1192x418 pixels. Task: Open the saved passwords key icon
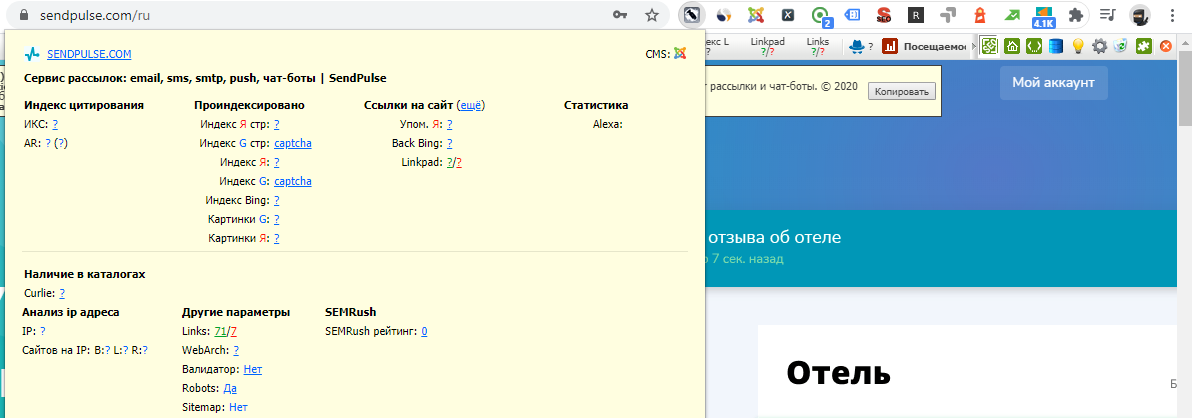tap(620, 15)
